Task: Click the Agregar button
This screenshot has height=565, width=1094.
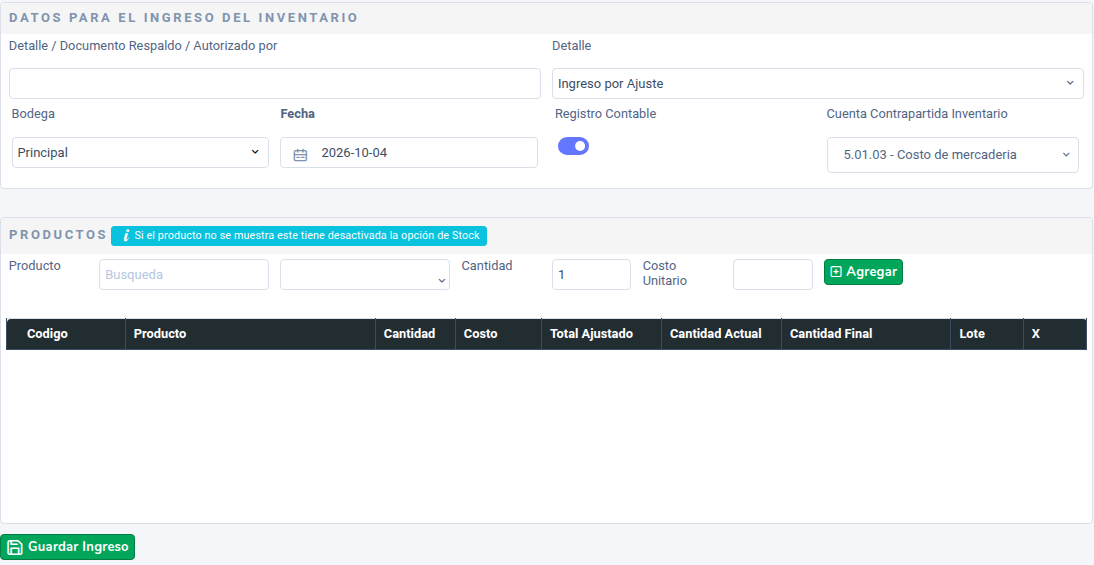Action: [863, 272]
